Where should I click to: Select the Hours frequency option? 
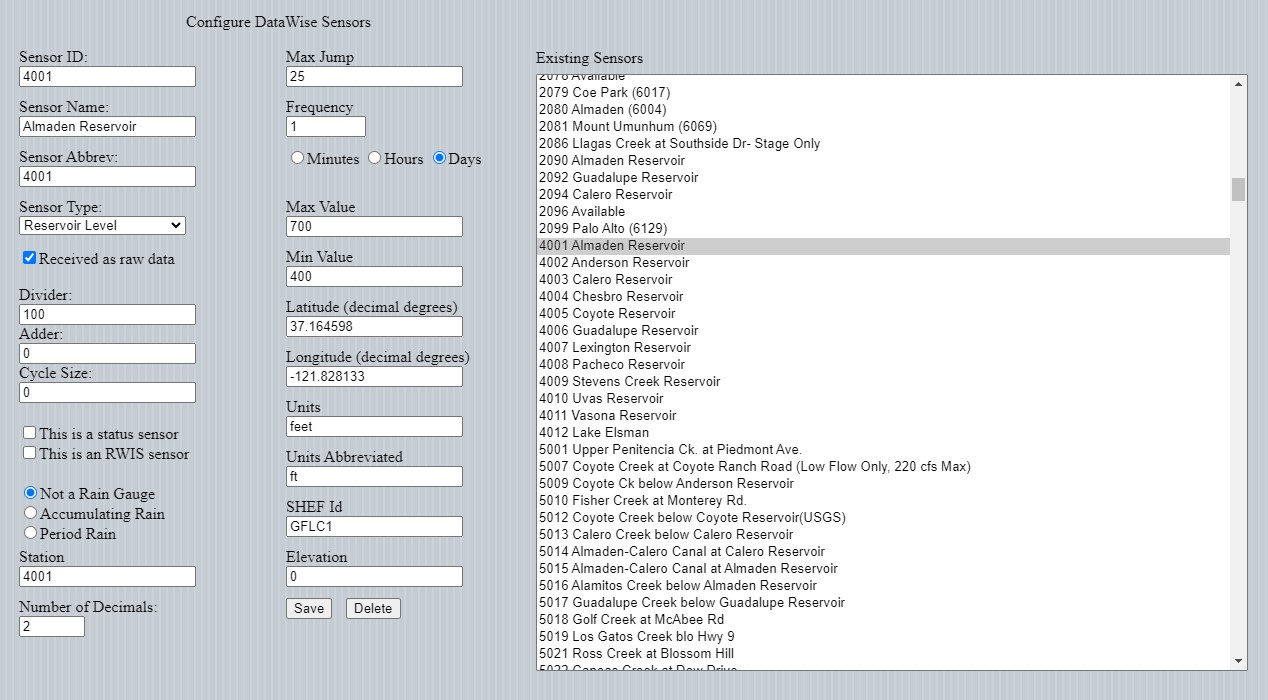tap(374, 158)
